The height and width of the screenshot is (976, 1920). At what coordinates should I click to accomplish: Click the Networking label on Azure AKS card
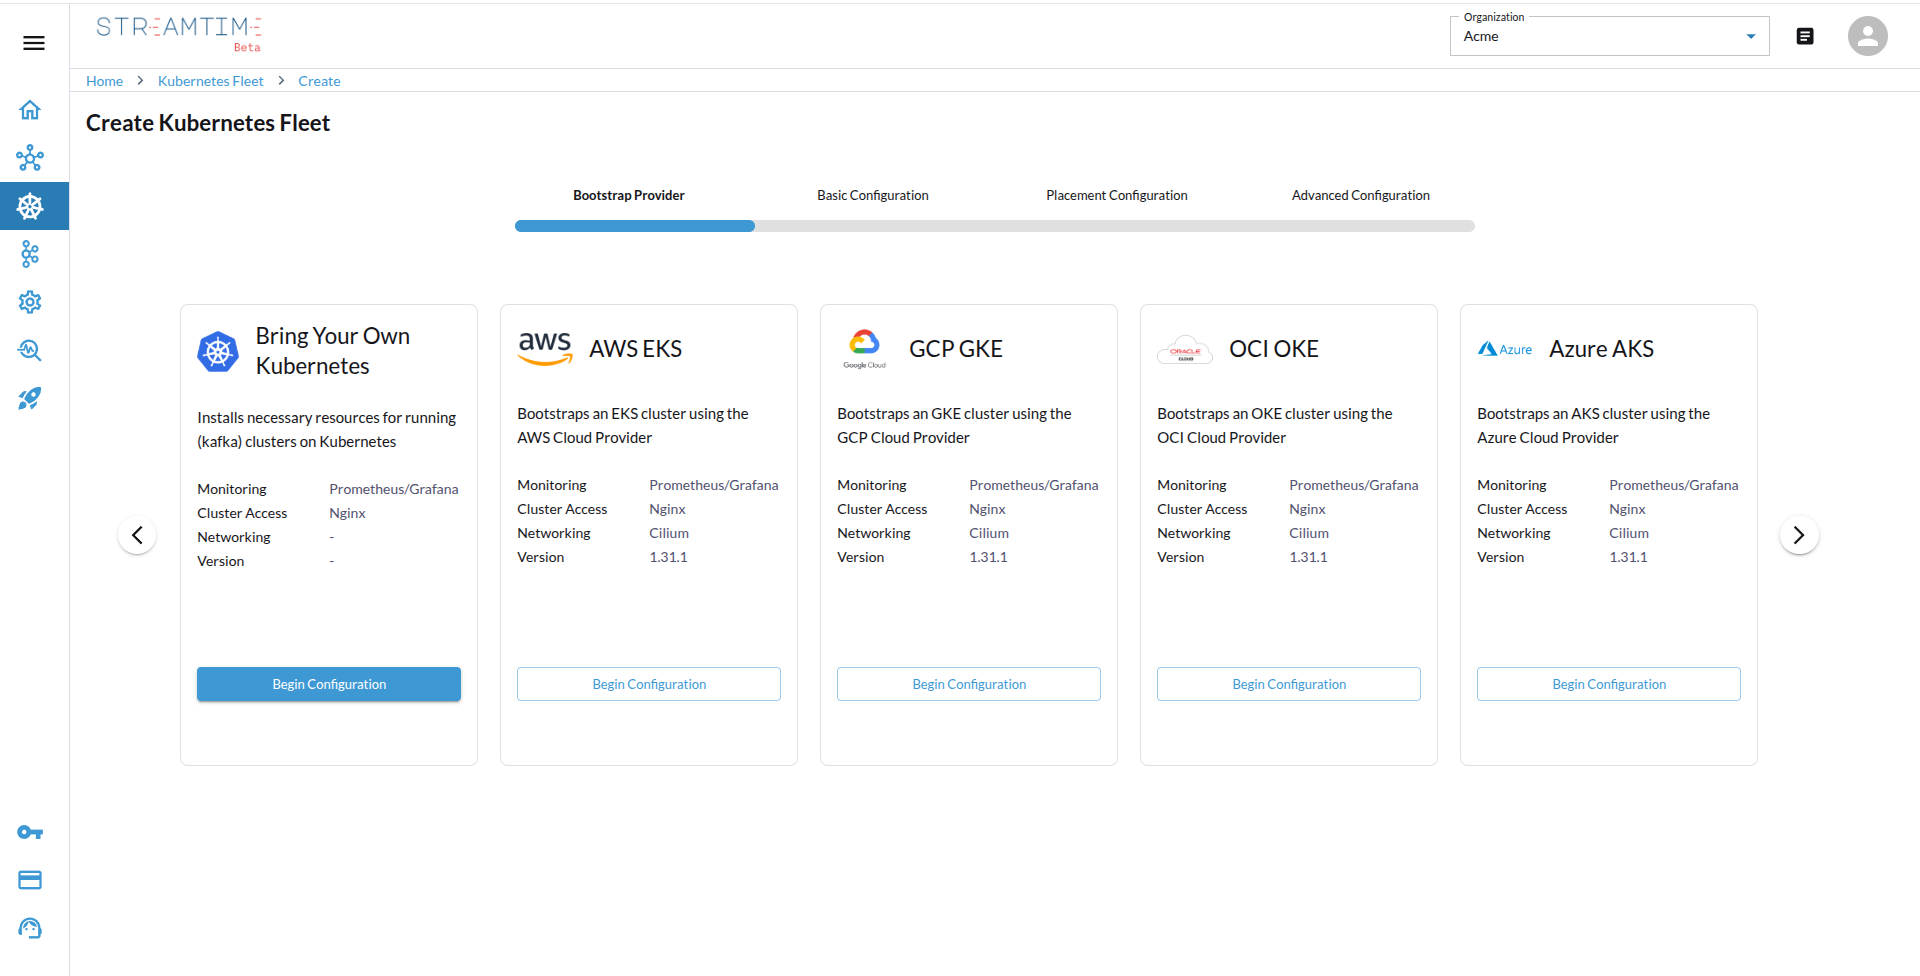coord(1514,533)
